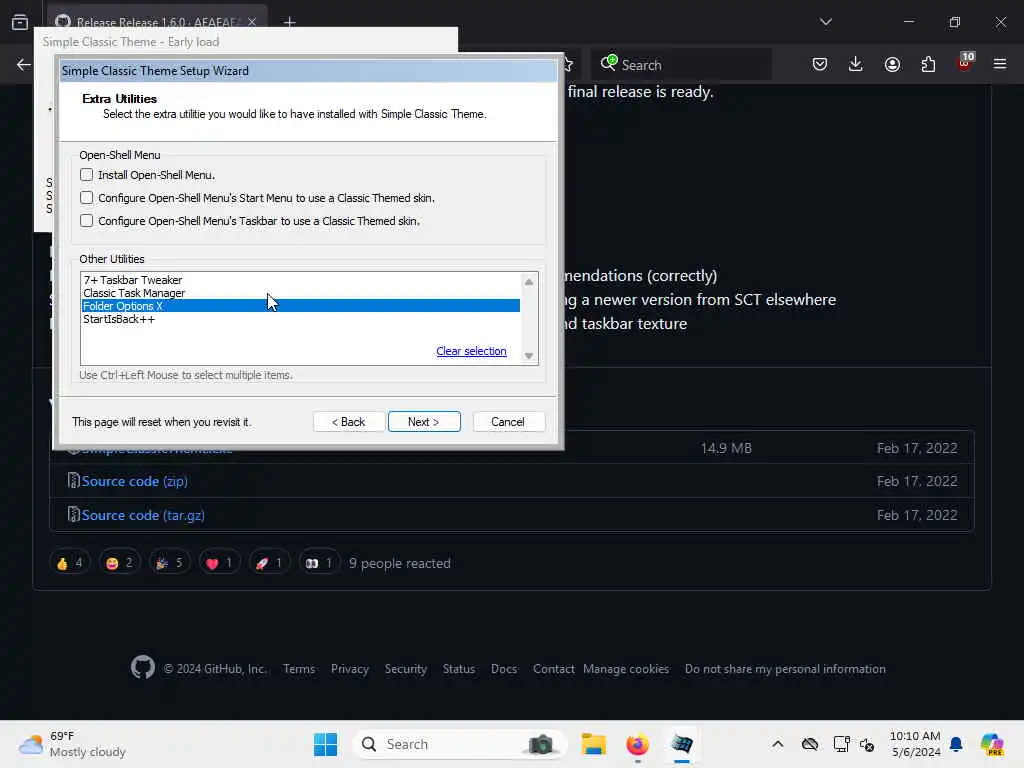
Task: Open Privacy link in GitHub footer
Action: click(x=349, y=669)
